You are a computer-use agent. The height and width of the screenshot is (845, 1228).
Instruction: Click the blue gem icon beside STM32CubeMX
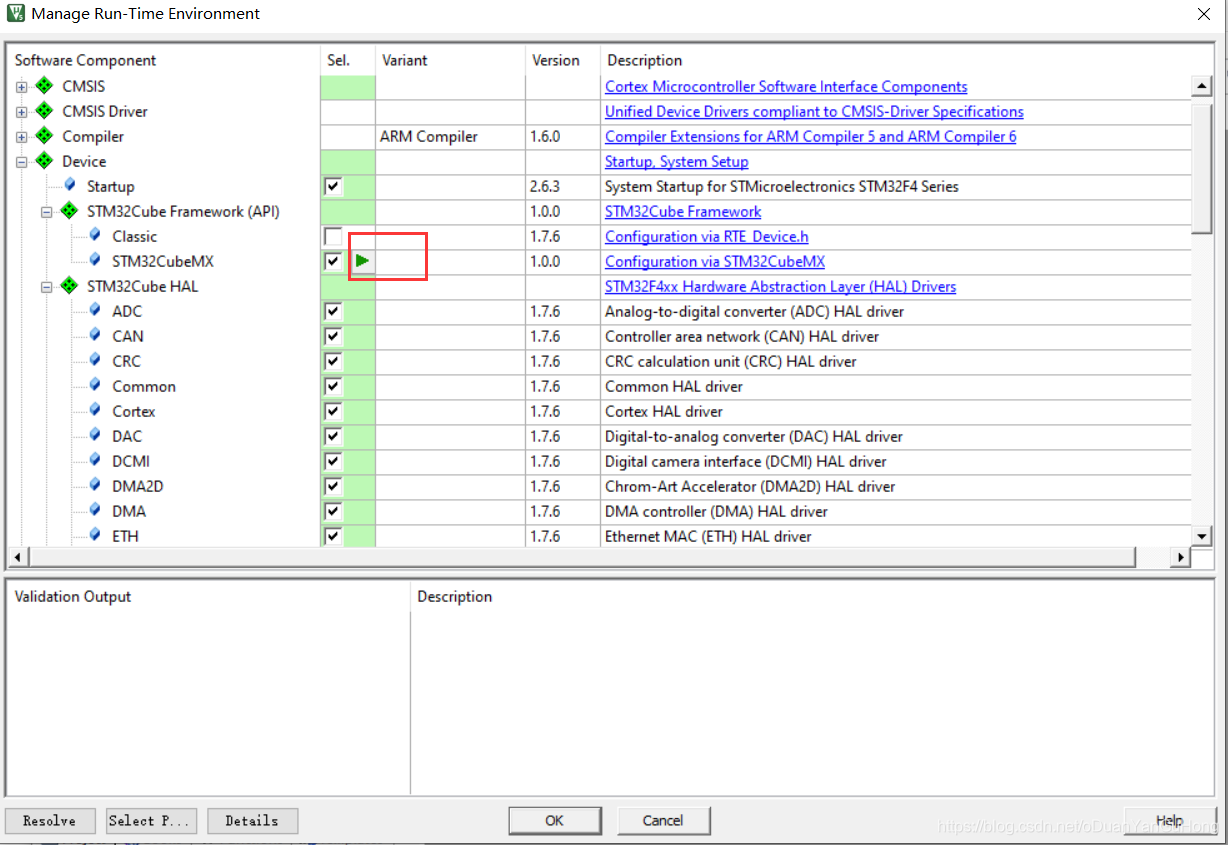click(x=94, y=260)
